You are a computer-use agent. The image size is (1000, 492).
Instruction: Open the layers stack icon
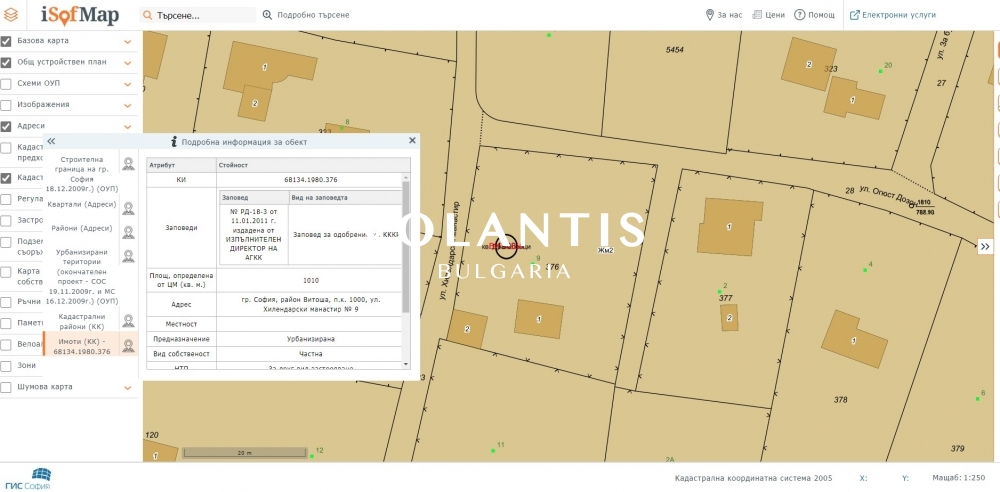11,15
